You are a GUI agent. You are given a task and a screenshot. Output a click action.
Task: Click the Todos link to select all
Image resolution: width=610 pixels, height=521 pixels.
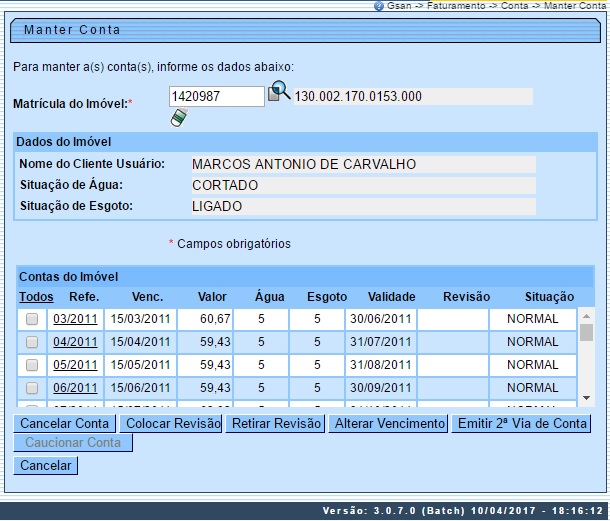click(x=36, y=297)
